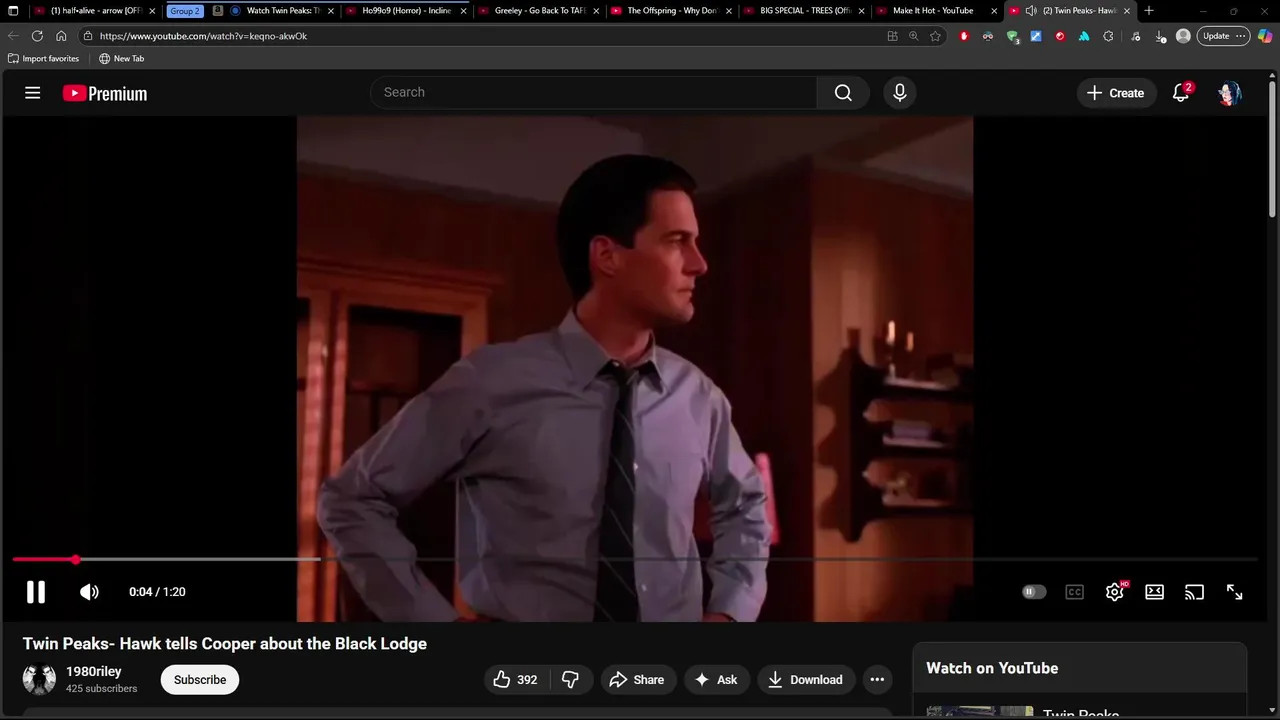
Task: Open Import favorites bookmark
Action: click(x=43, y=59)
